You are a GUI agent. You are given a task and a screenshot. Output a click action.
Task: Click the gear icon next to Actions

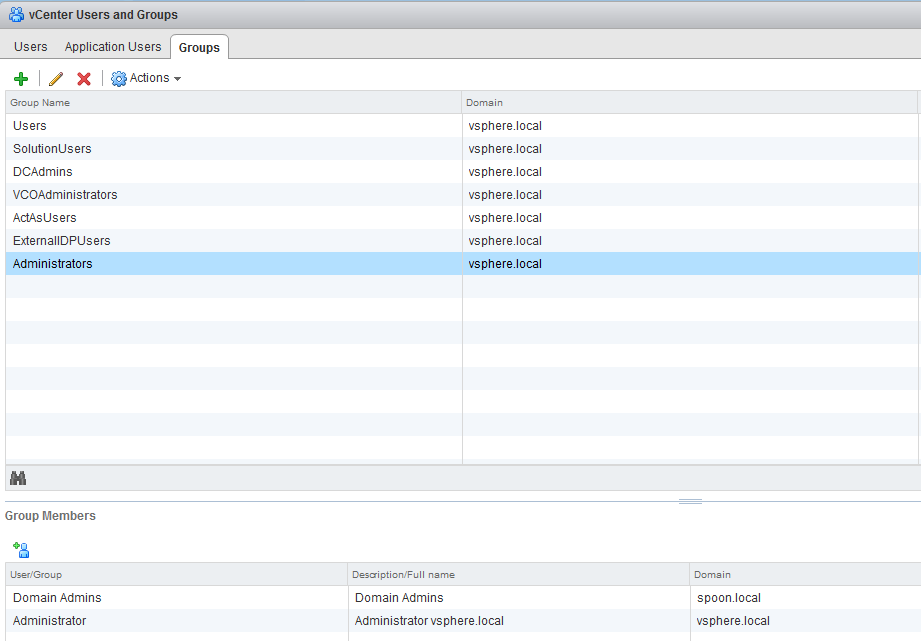119,79
